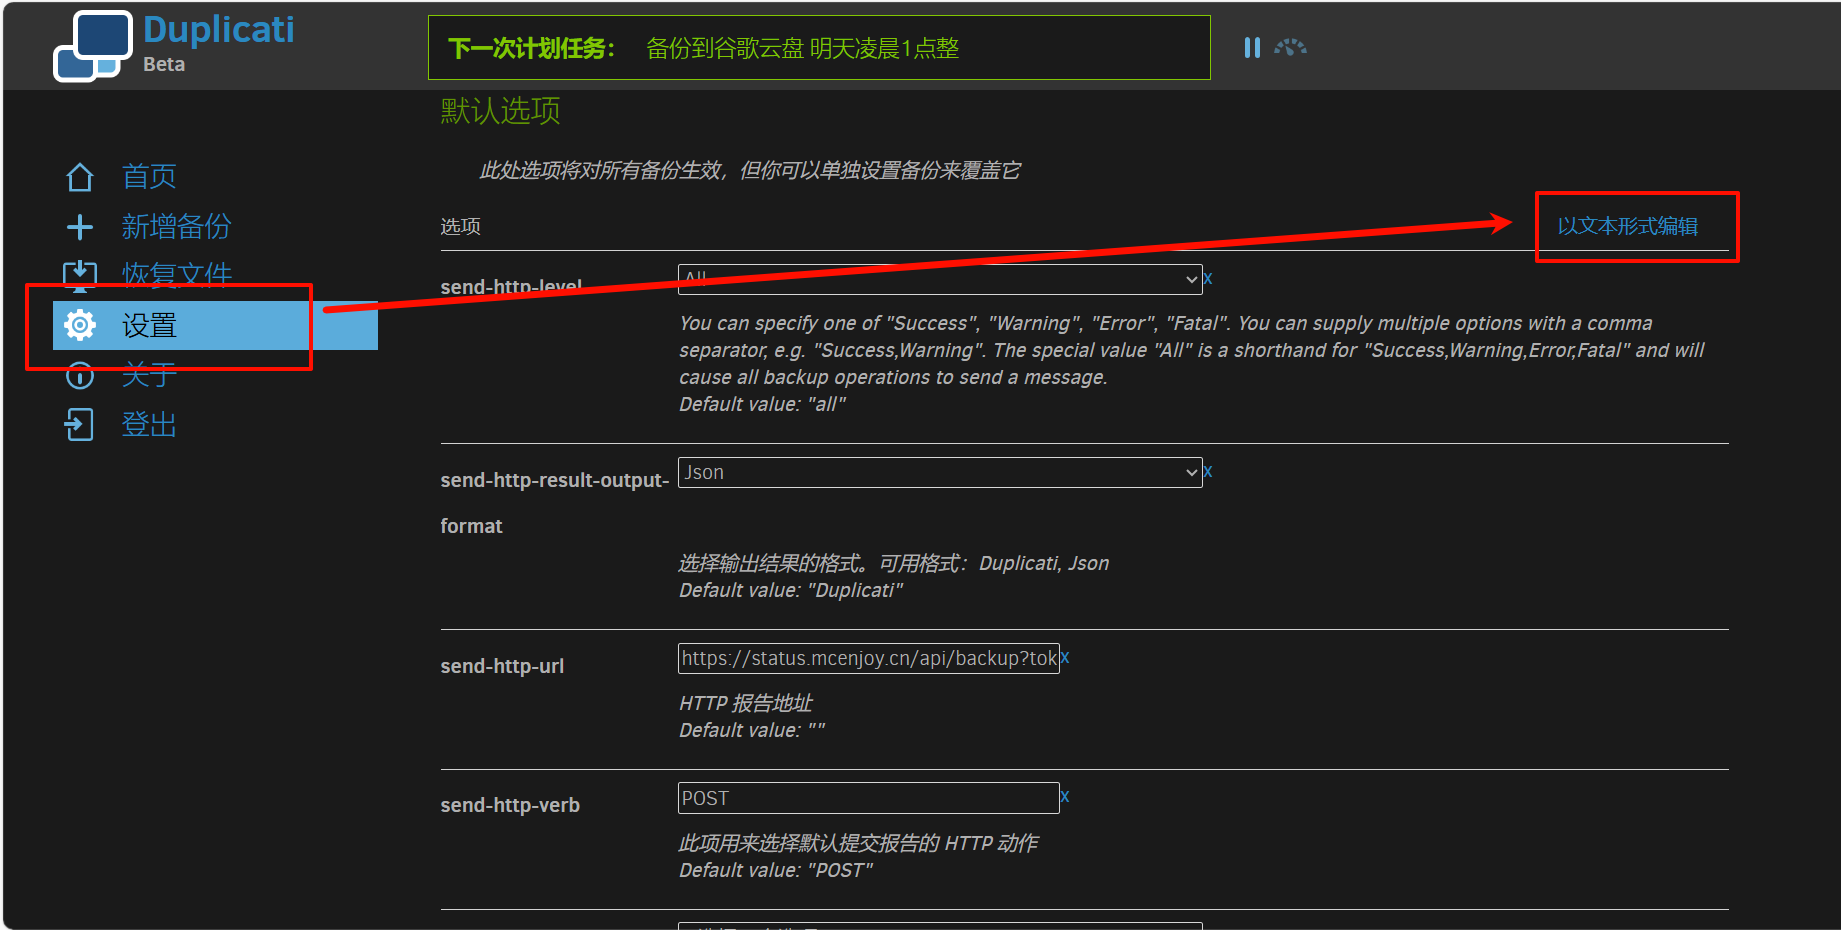Pause the scheduler with the pause icon

click(1251, 48)
